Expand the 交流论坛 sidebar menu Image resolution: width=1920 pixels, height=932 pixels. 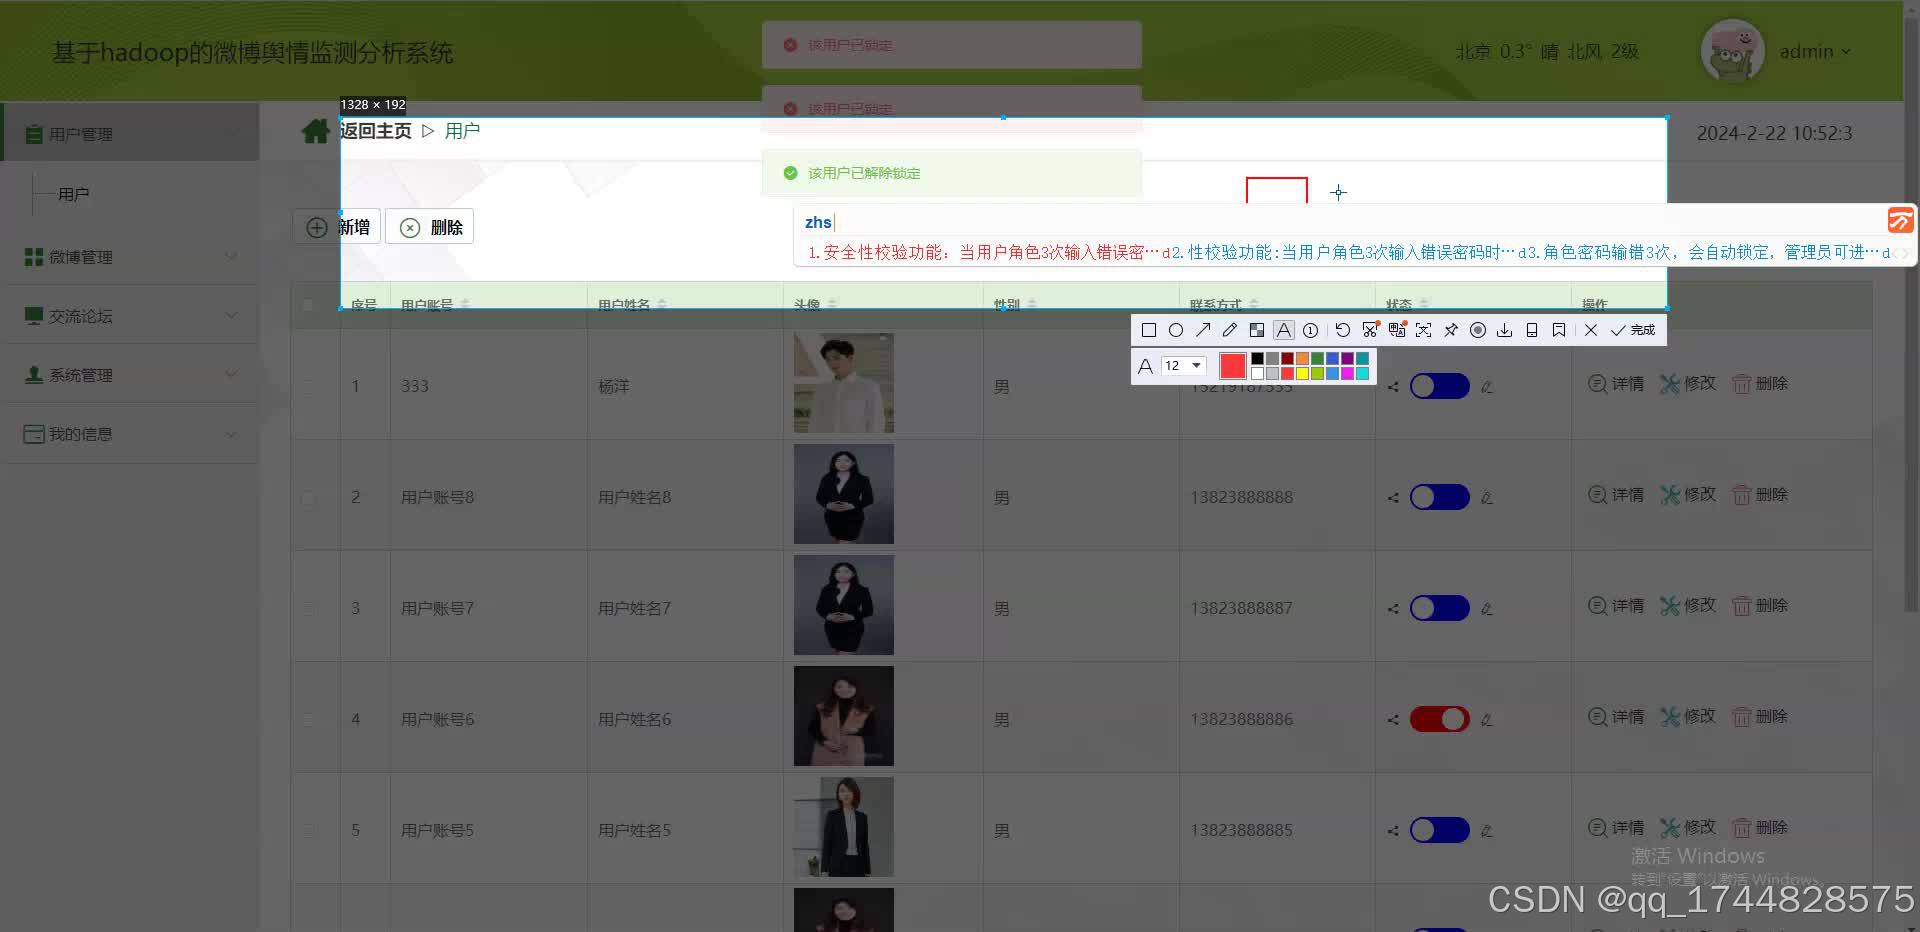[130, 316]
